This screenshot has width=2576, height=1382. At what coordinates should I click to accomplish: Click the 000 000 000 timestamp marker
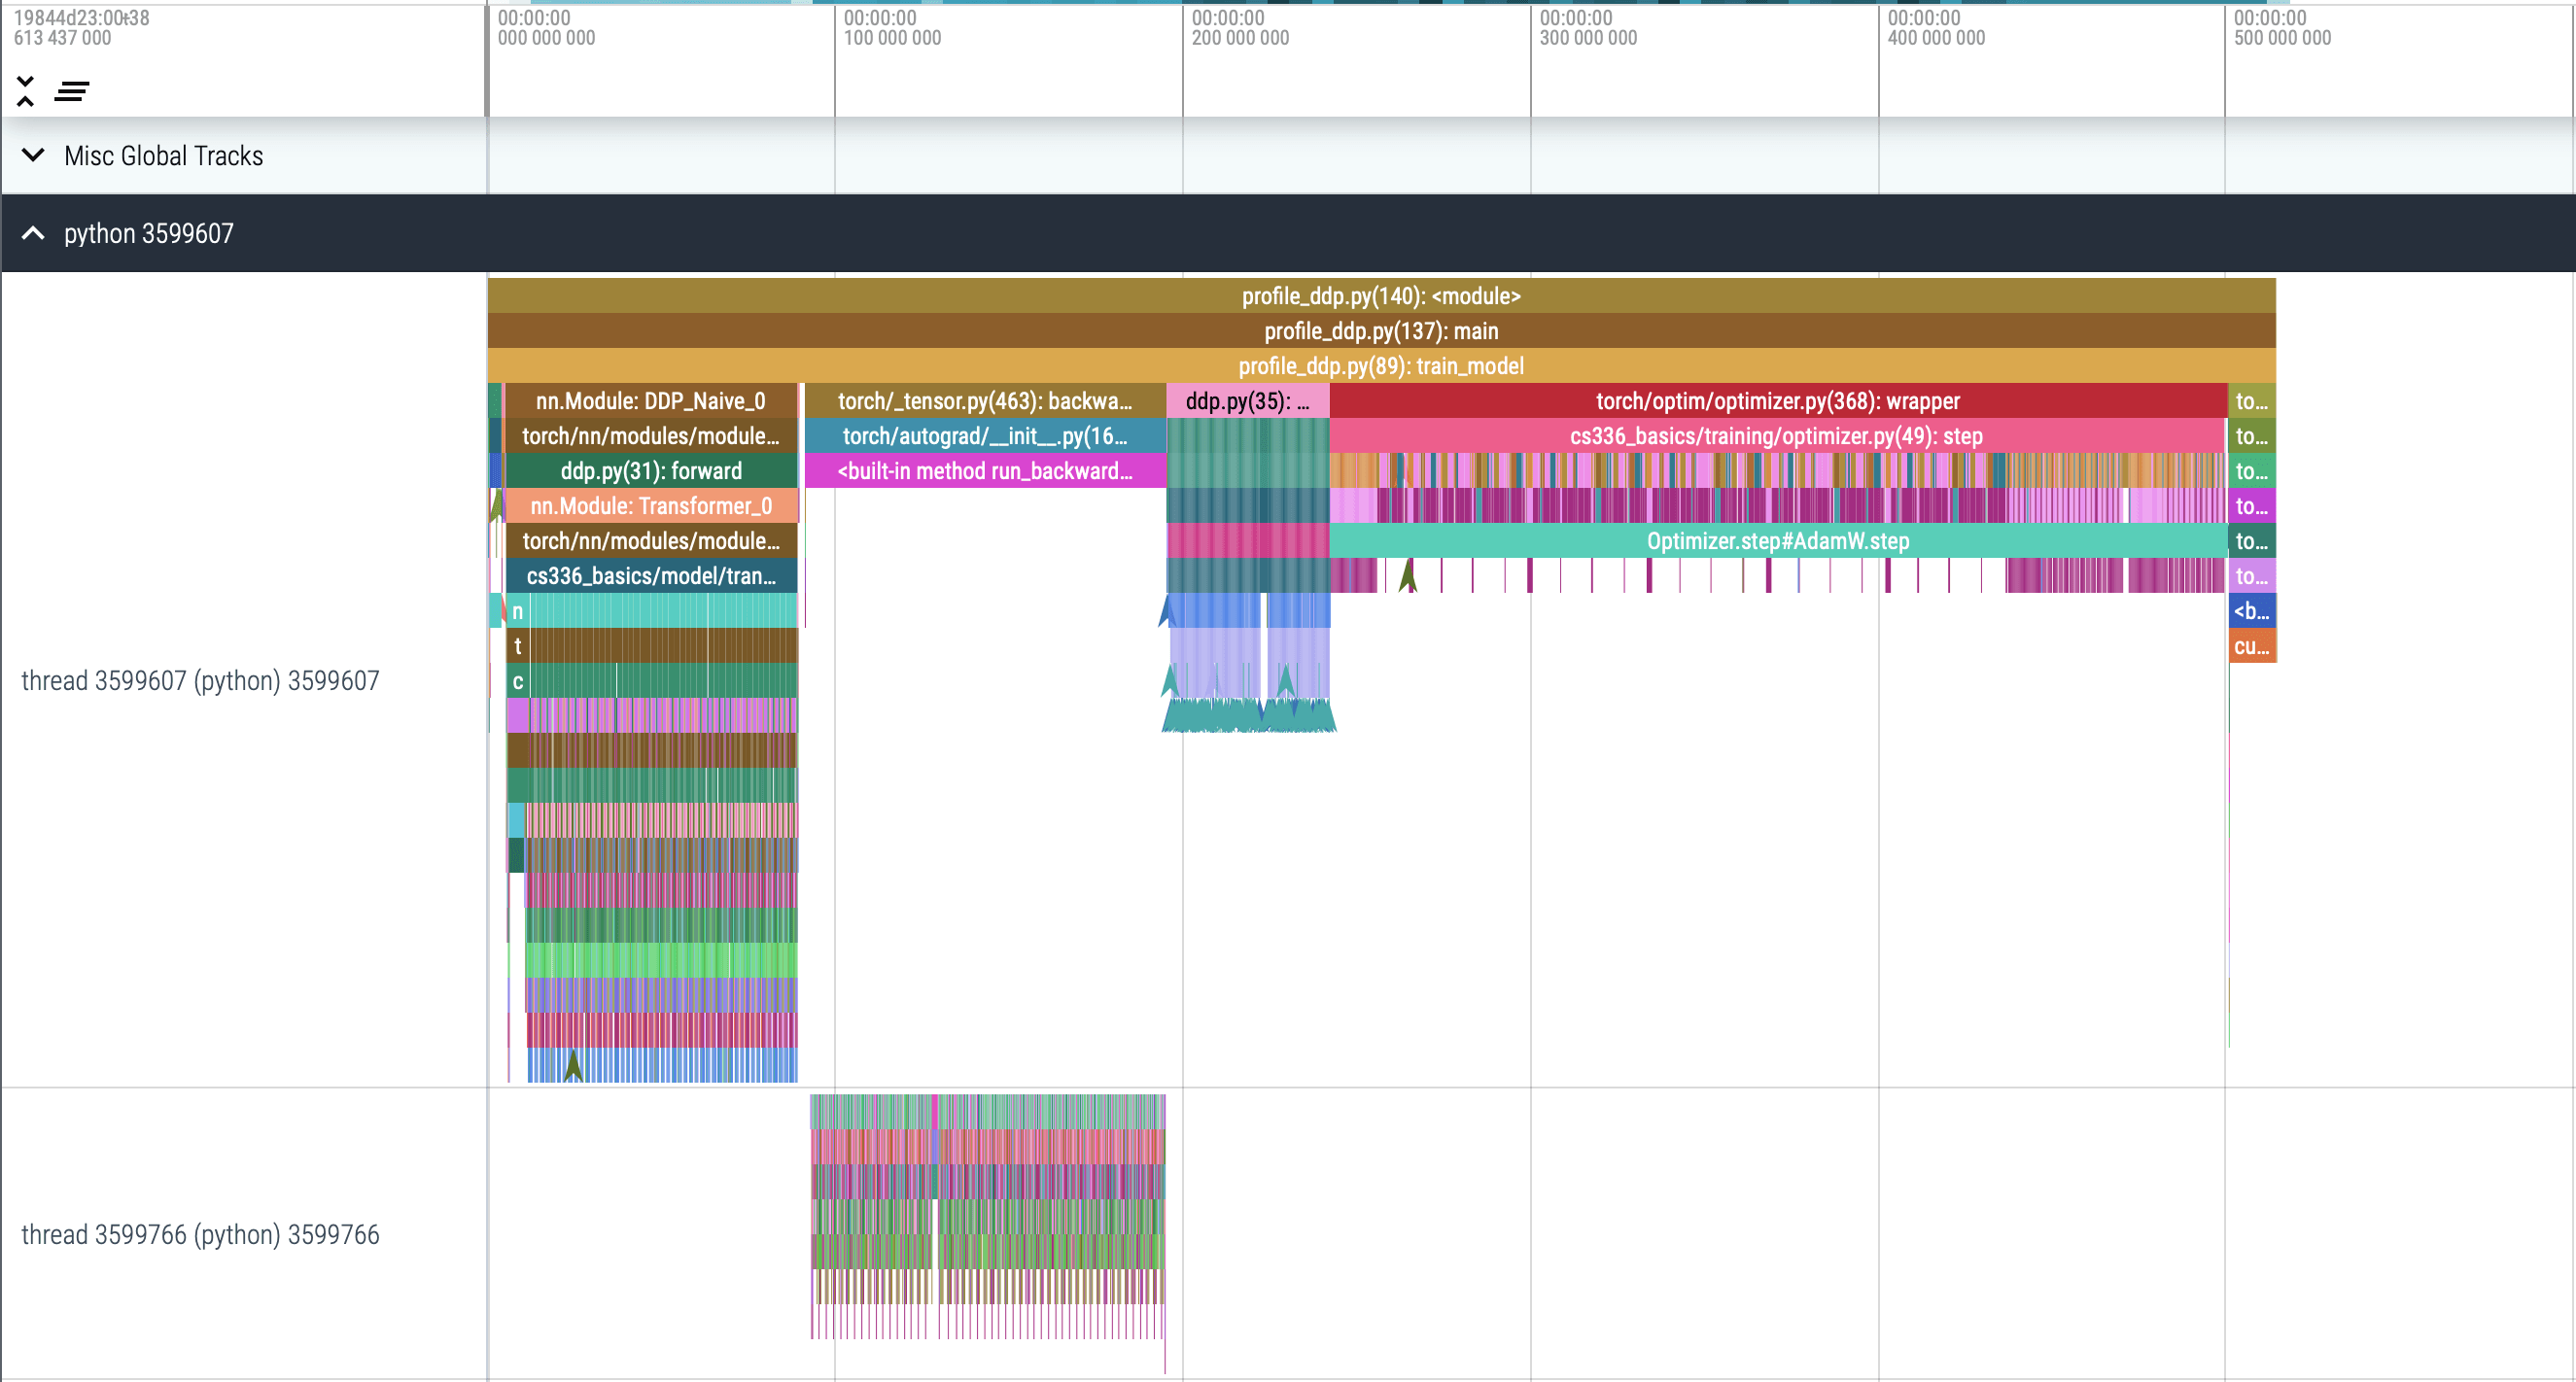[546, 28]
